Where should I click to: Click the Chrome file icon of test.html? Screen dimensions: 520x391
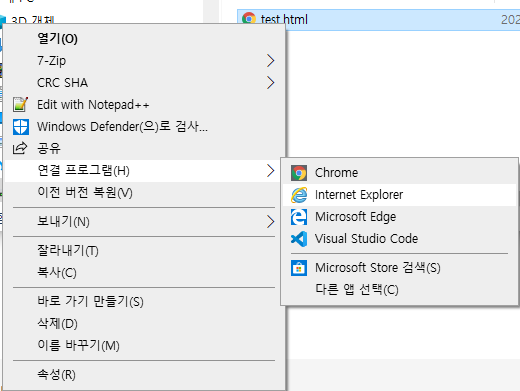249,19
